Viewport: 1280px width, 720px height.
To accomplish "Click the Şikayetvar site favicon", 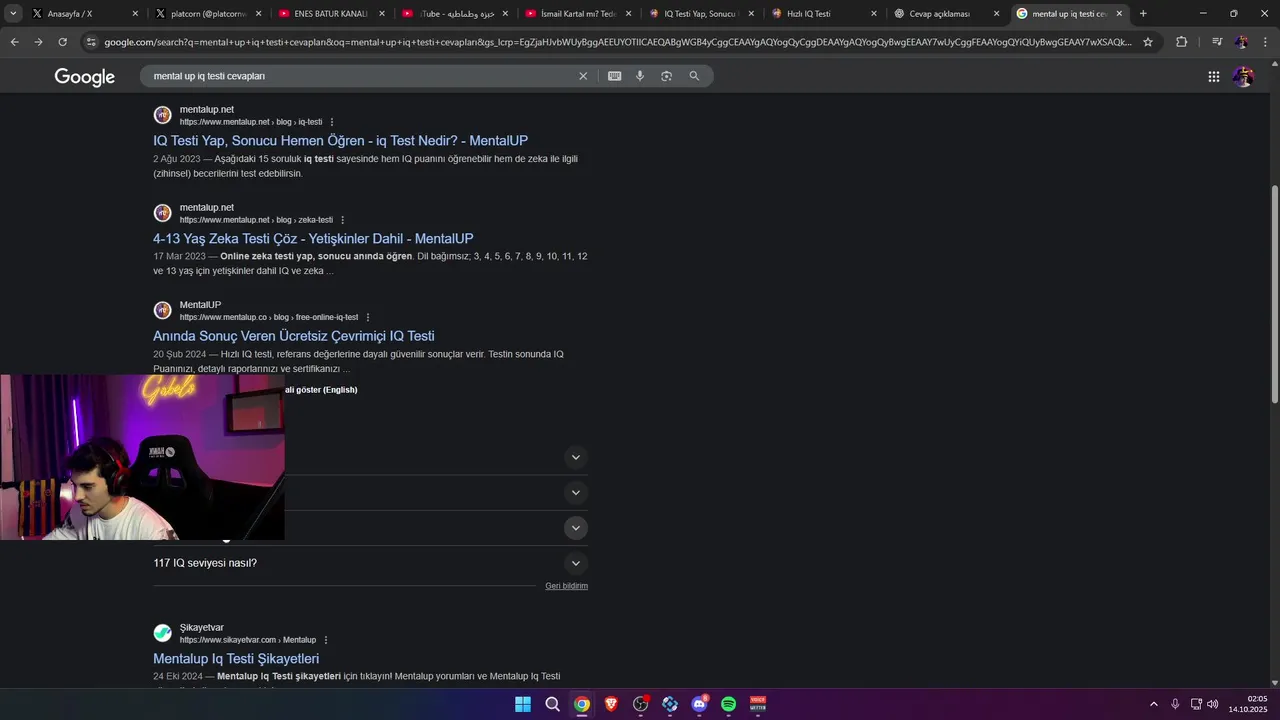I will click(x=162, y=633).
